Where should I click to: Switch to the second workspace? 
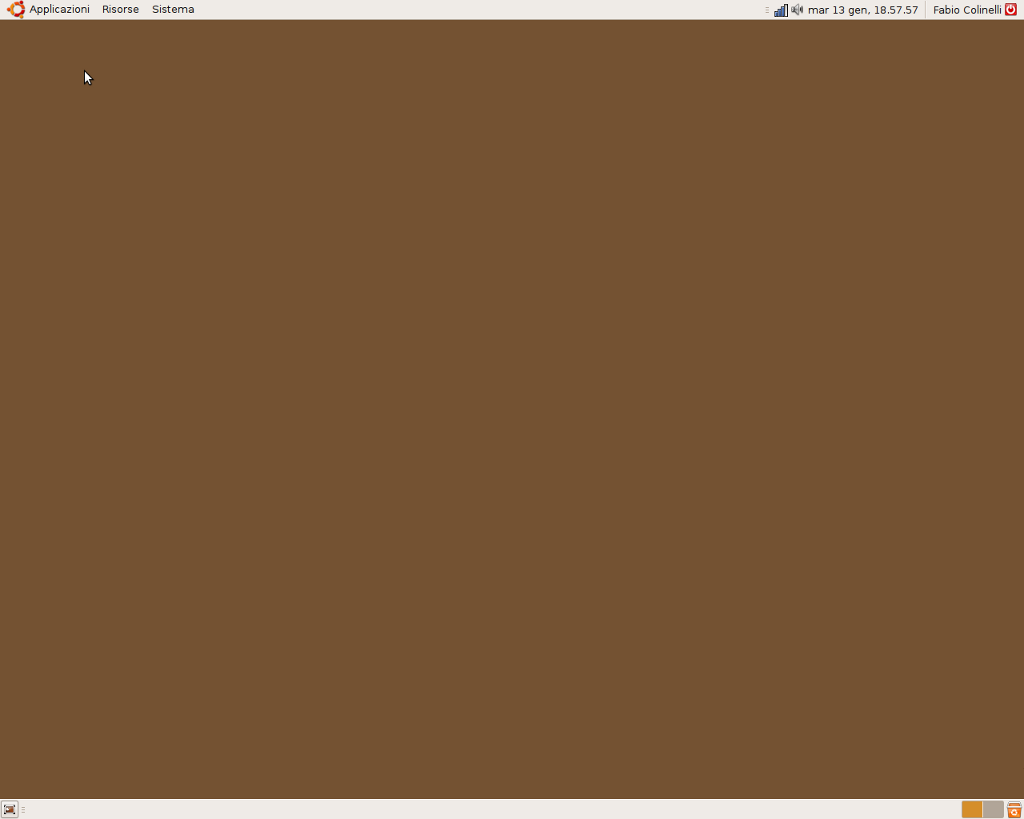993,810
